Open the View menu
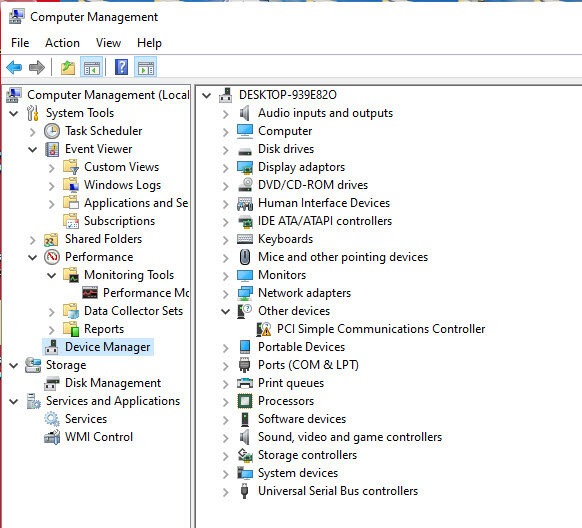Viewport: 582px width, 528px height. (x=108, y=43)
